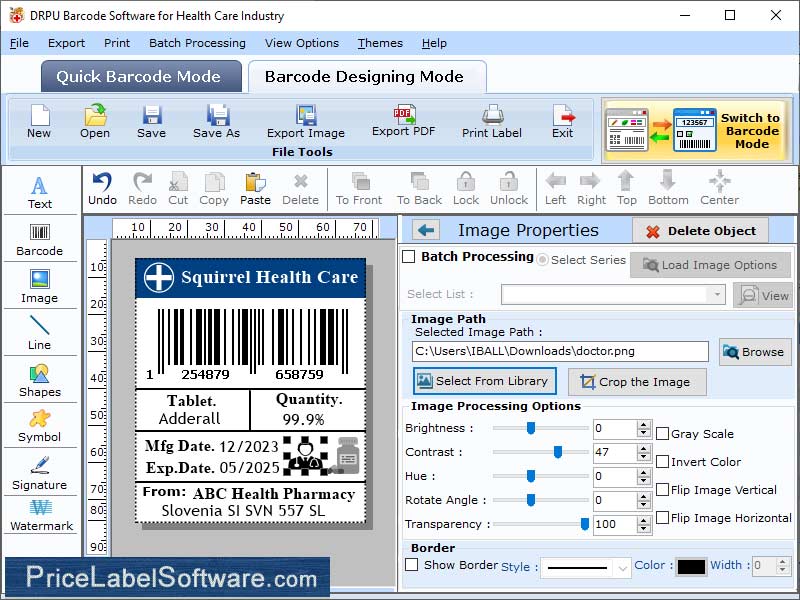
Task: Click the Contrast slider handle
Action: [558, 452]
